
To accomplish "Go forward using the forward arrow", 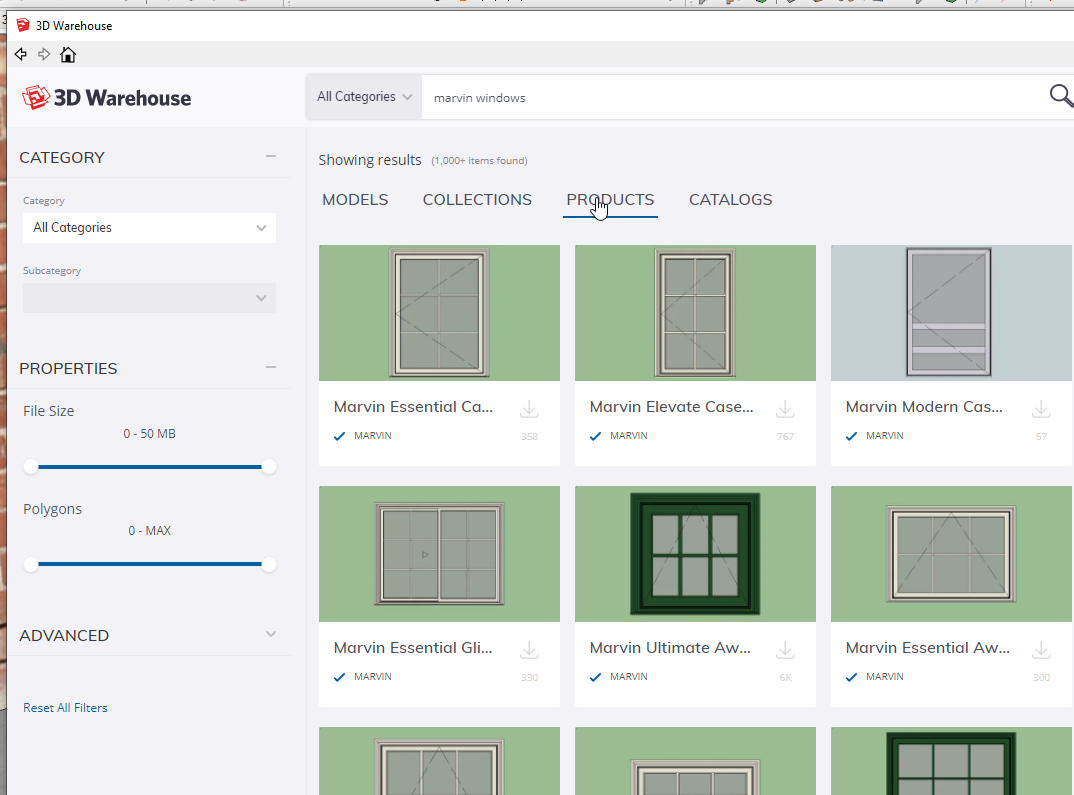I will [x=44, y=54].
